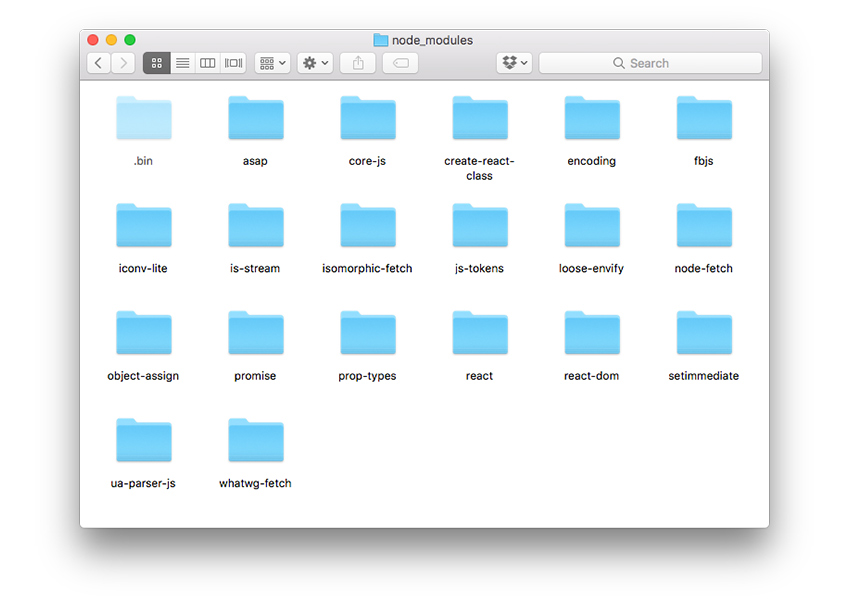Screen dimensions: 850x602
Task: Select the encoding folder icon
Action: pos(592,118)
